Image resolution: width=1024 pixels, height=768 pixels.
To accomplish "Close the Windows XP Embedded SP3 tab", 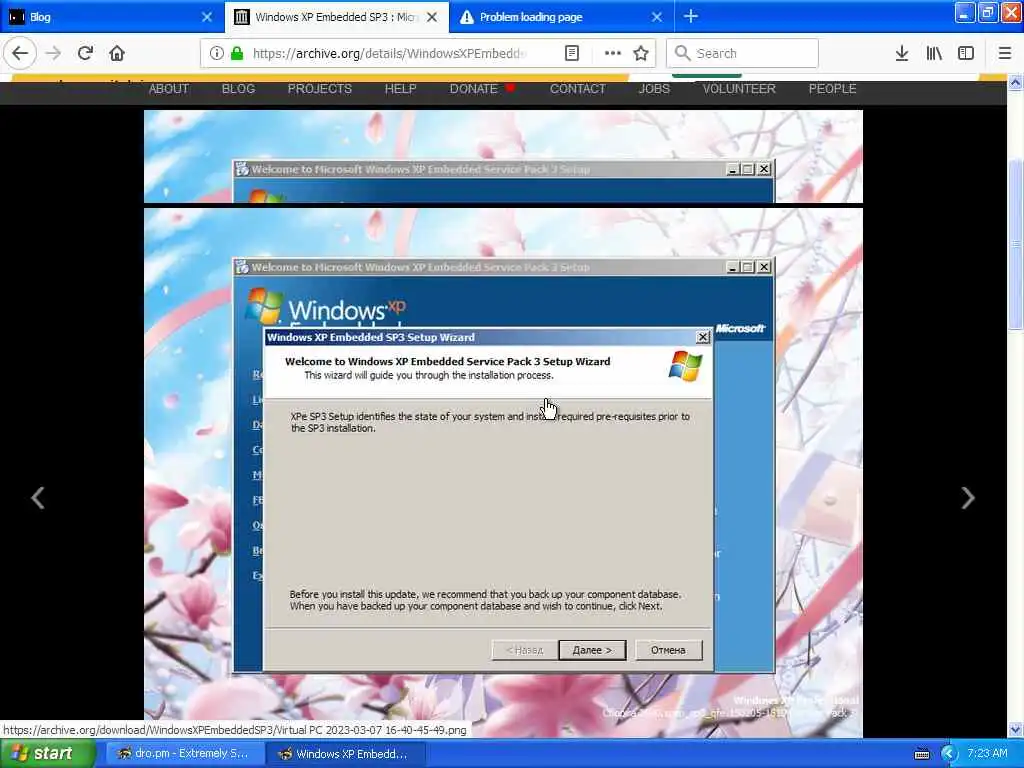I will (432, 17).
